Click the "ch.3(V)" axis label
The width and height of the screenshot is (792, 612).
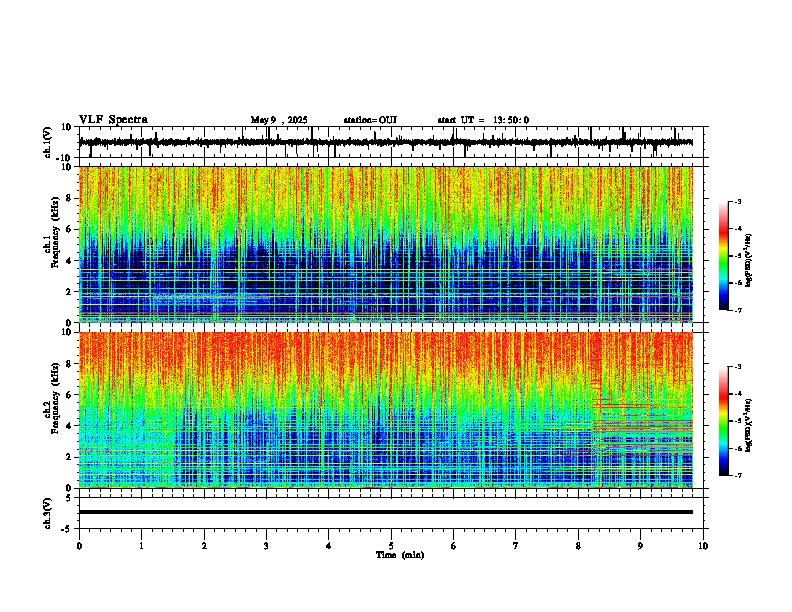pyautogui.click(x=48, y=513)
